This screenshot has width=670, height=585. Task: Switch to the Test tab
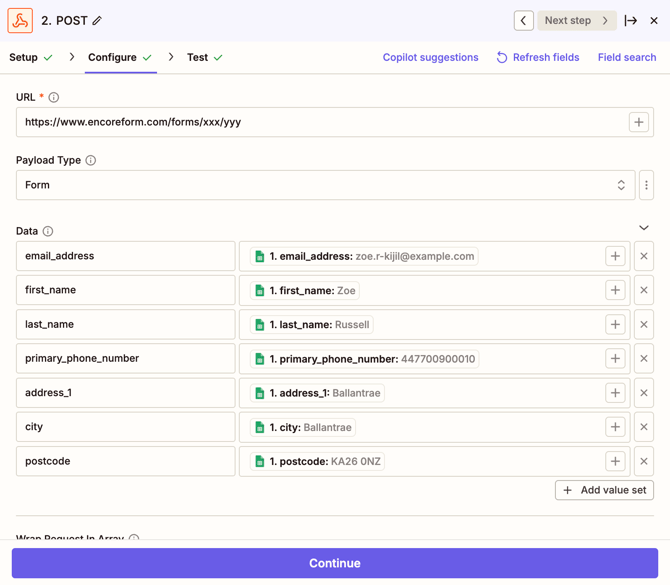point(198,57)
